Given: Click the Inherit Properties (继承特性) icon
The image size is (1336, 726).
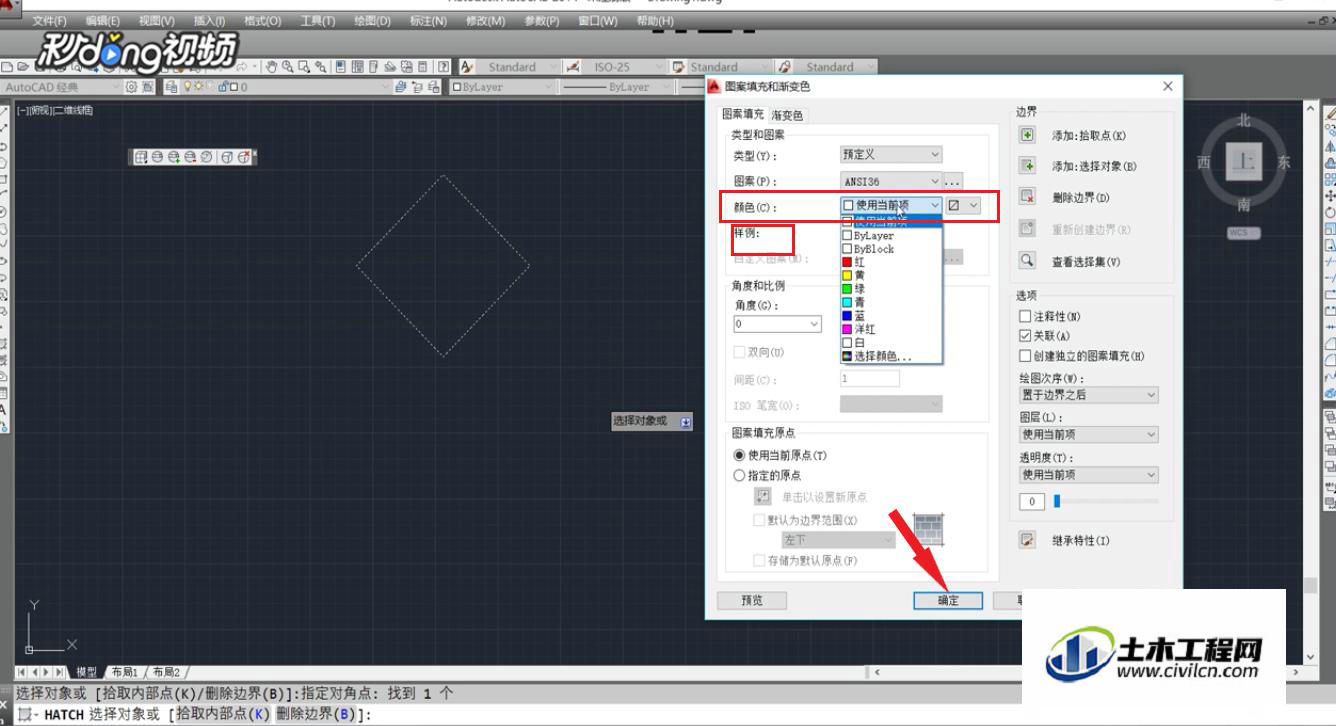Looking at the screenshot, I should point(1026,540).
